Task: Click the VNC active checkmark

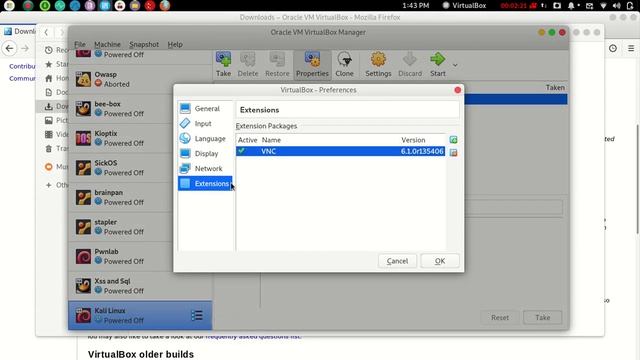Action: pos(242,151)
